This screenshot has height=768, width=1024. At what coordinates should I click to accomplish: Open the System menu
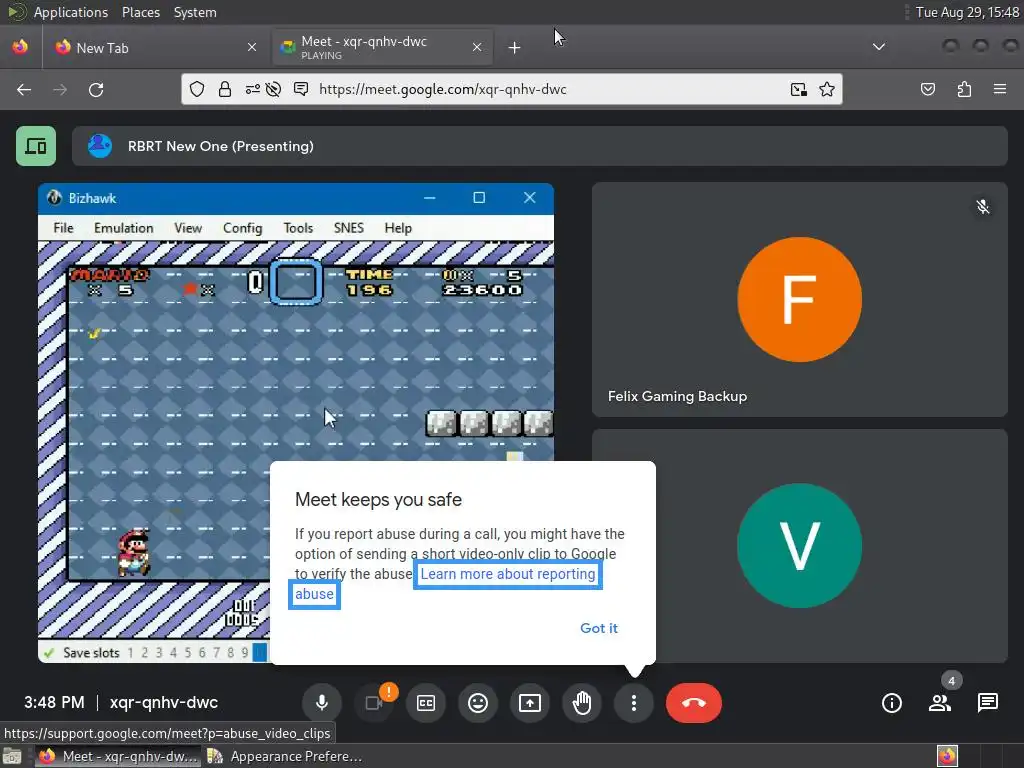(x=195, y=12)
